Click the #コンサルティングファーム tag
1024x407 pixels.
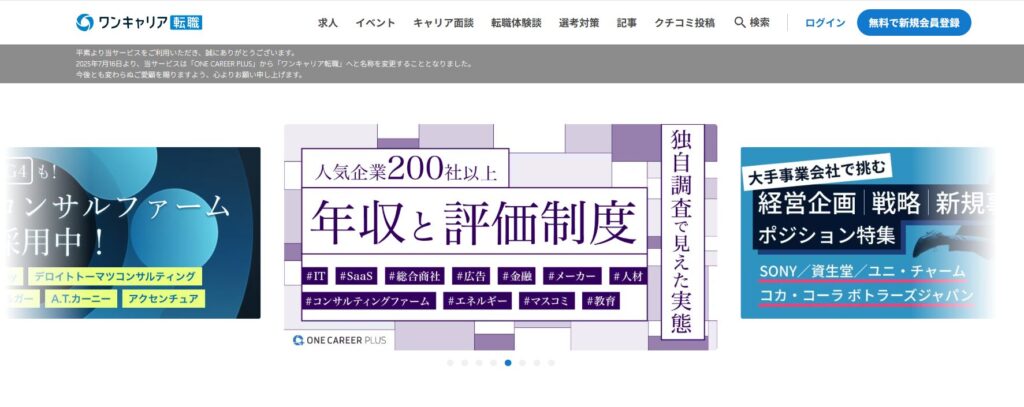[x=369, y=301]
